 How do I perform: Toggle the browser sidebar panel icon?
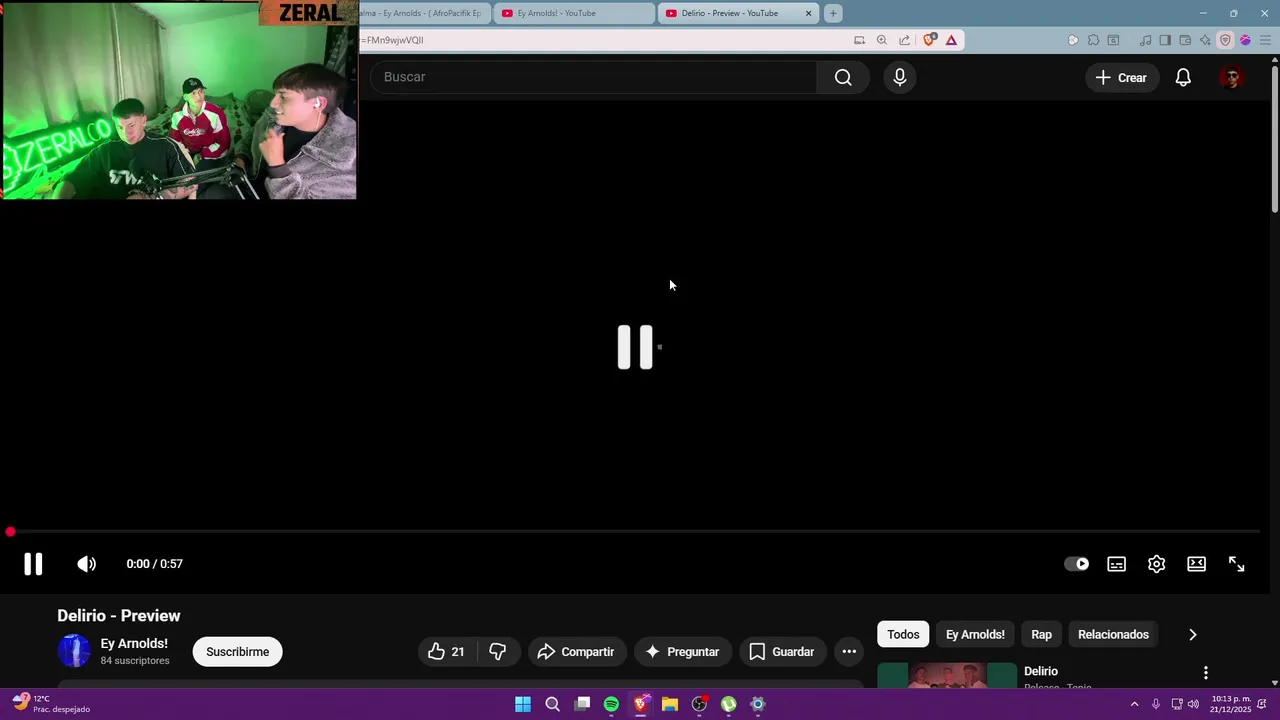click(x=1165, y=40)
